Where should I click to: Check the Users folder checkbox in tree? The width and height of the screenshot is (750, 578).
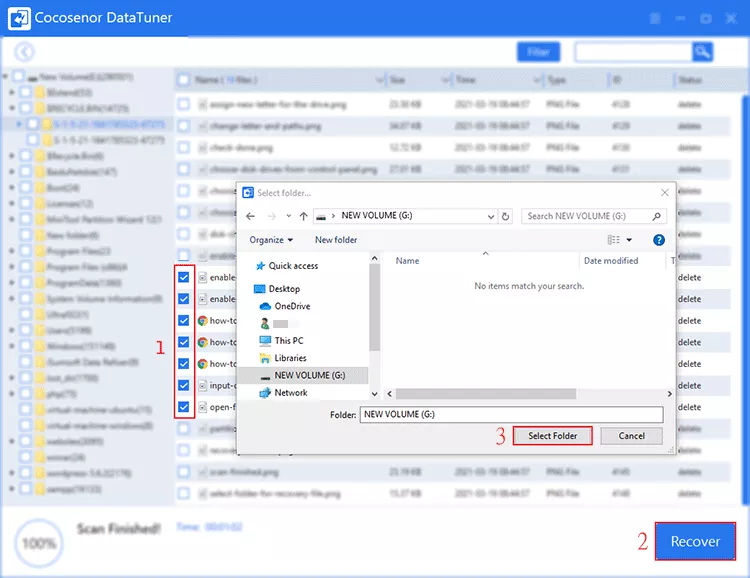coord(26,330)
